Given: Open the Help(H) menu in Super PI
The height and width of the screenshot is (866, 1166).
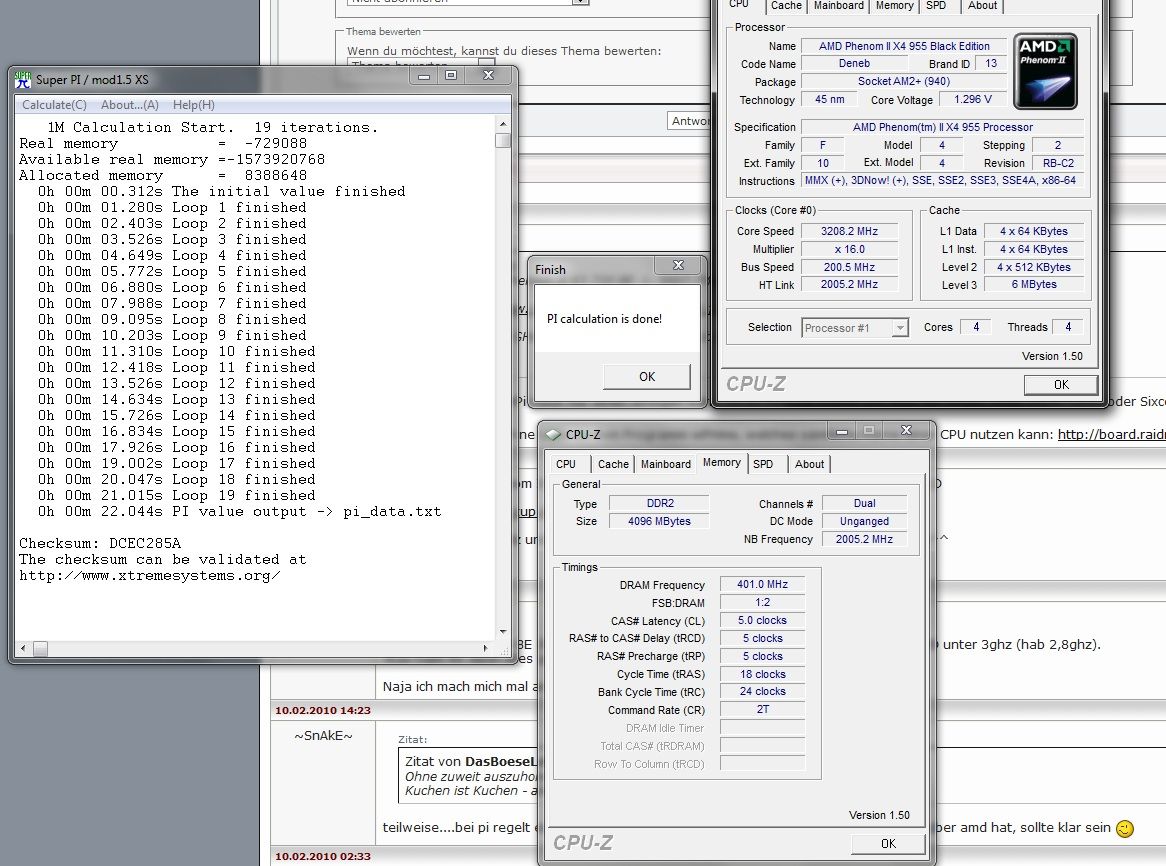Looking at the screenshot, I should point(193,105).
